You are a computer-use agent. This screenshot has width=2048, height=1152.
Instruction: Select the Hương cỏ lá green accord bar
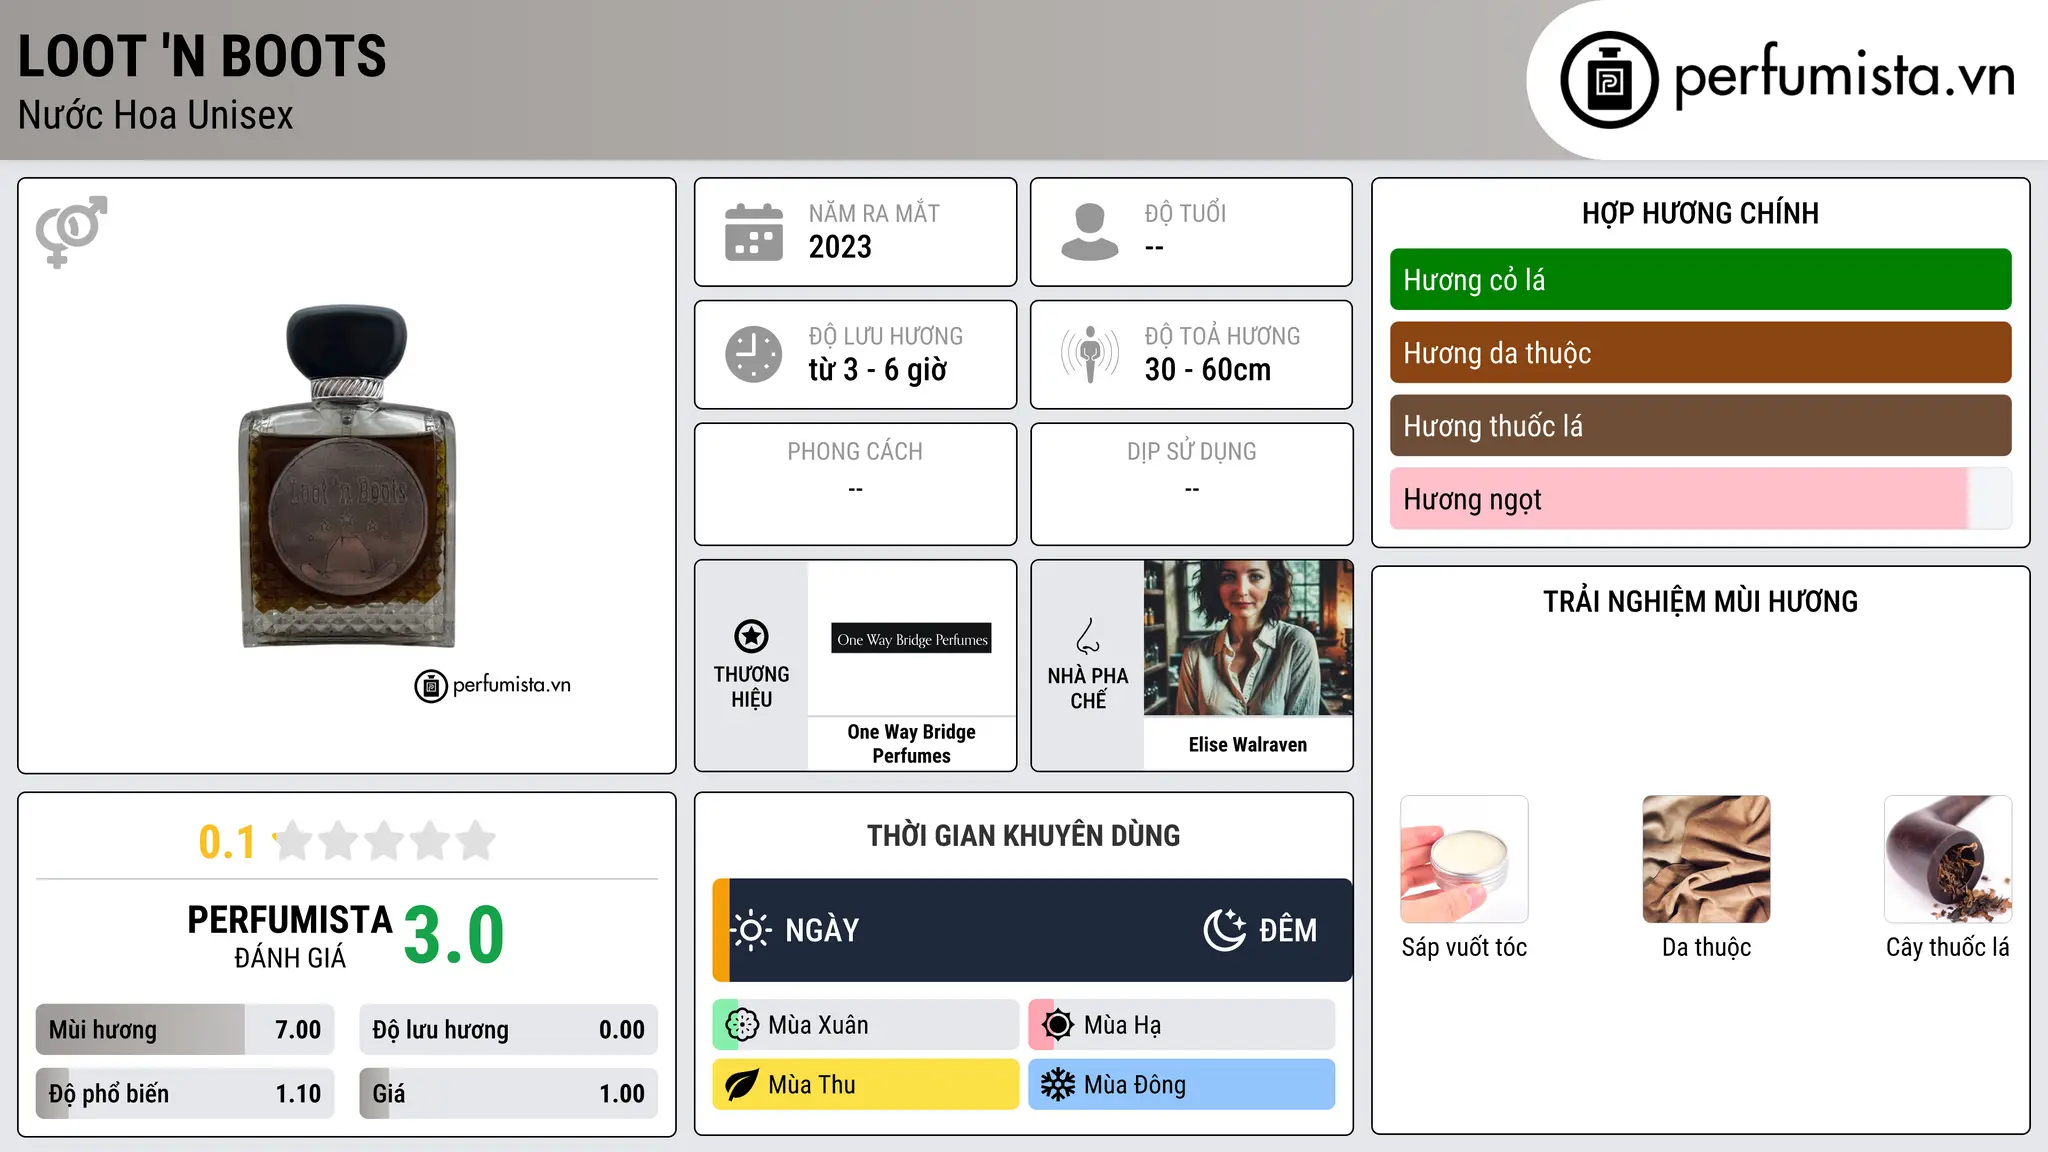point(1700,280)
